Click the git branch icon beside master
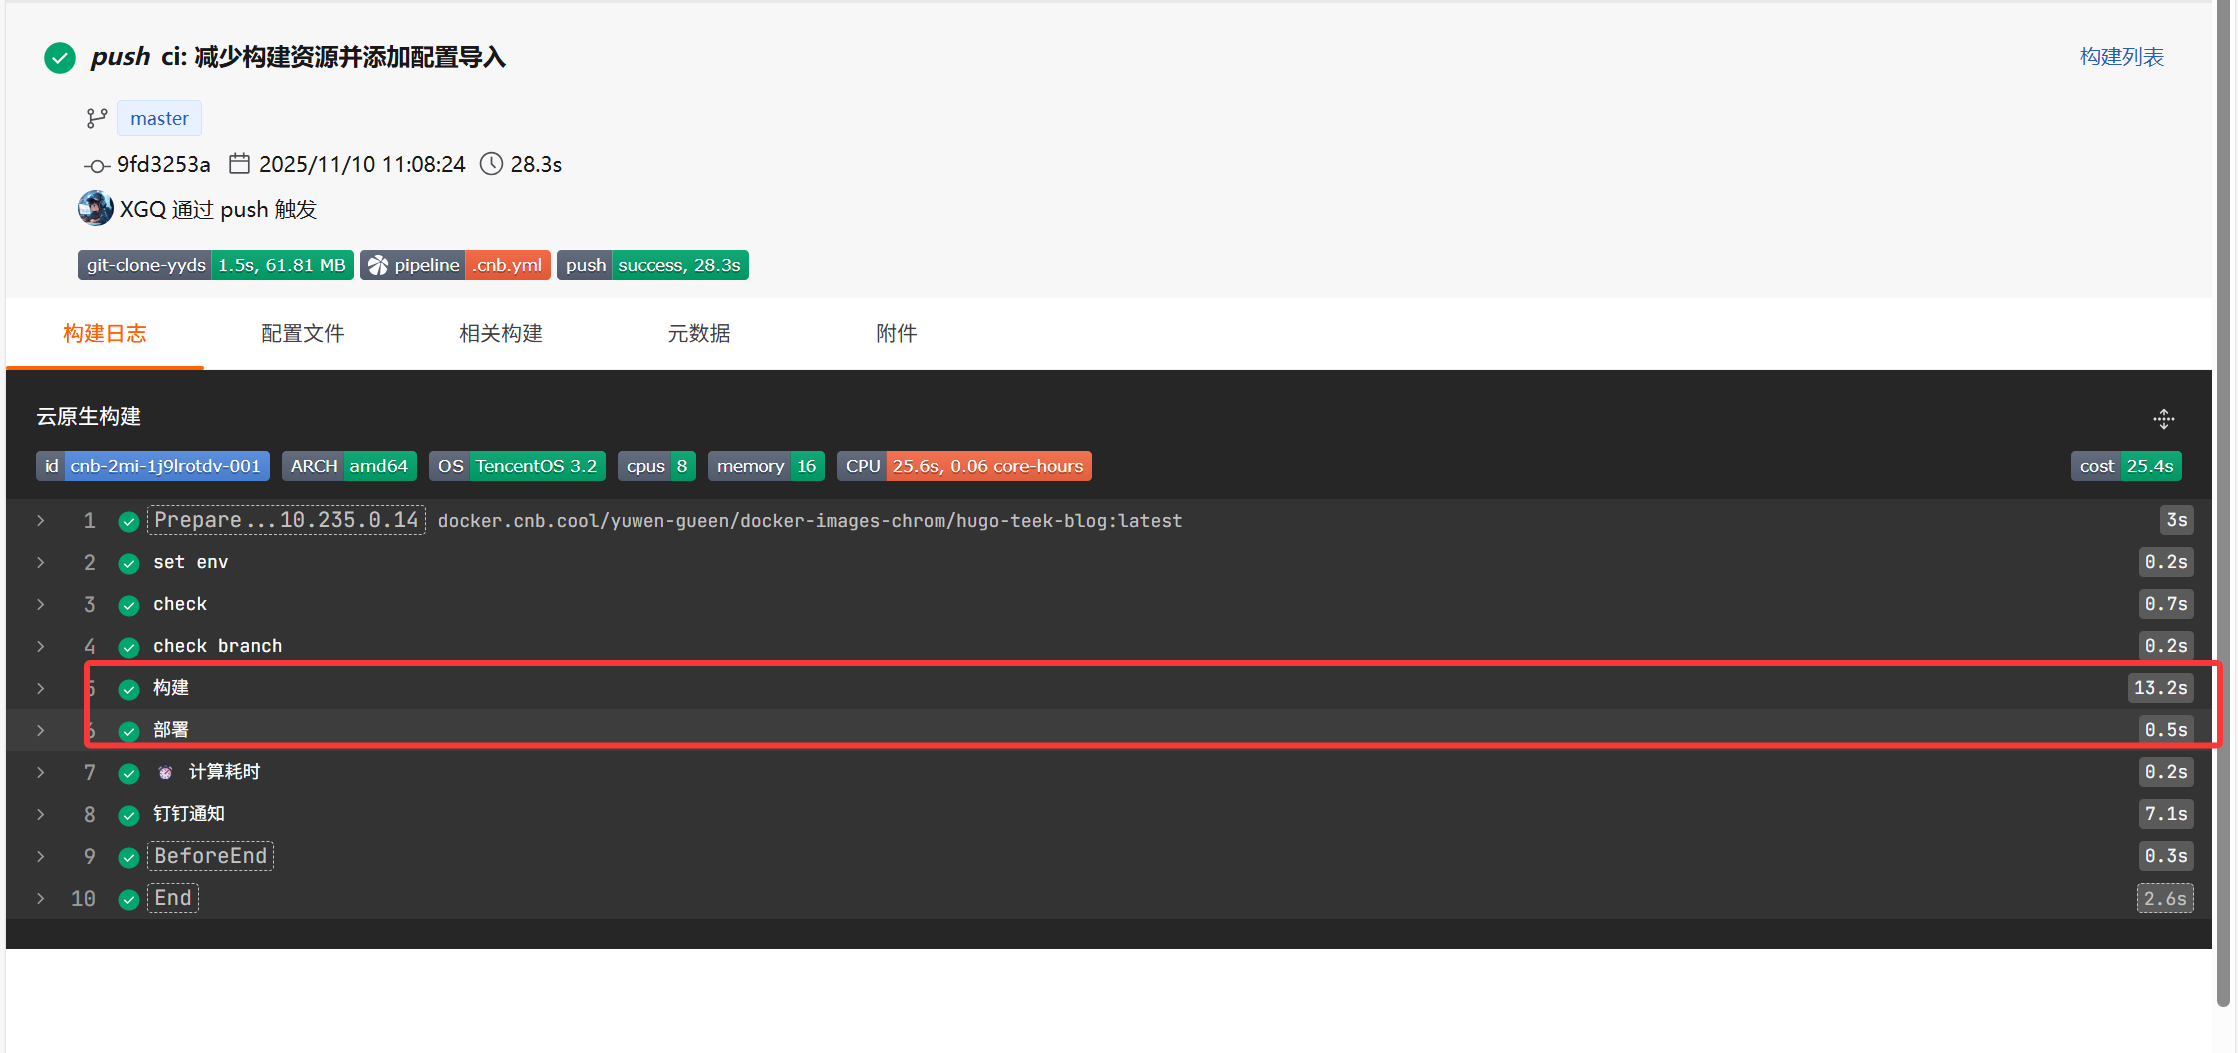Image resolution: width=2238 pixels, height=1053 pixels. 96,119
